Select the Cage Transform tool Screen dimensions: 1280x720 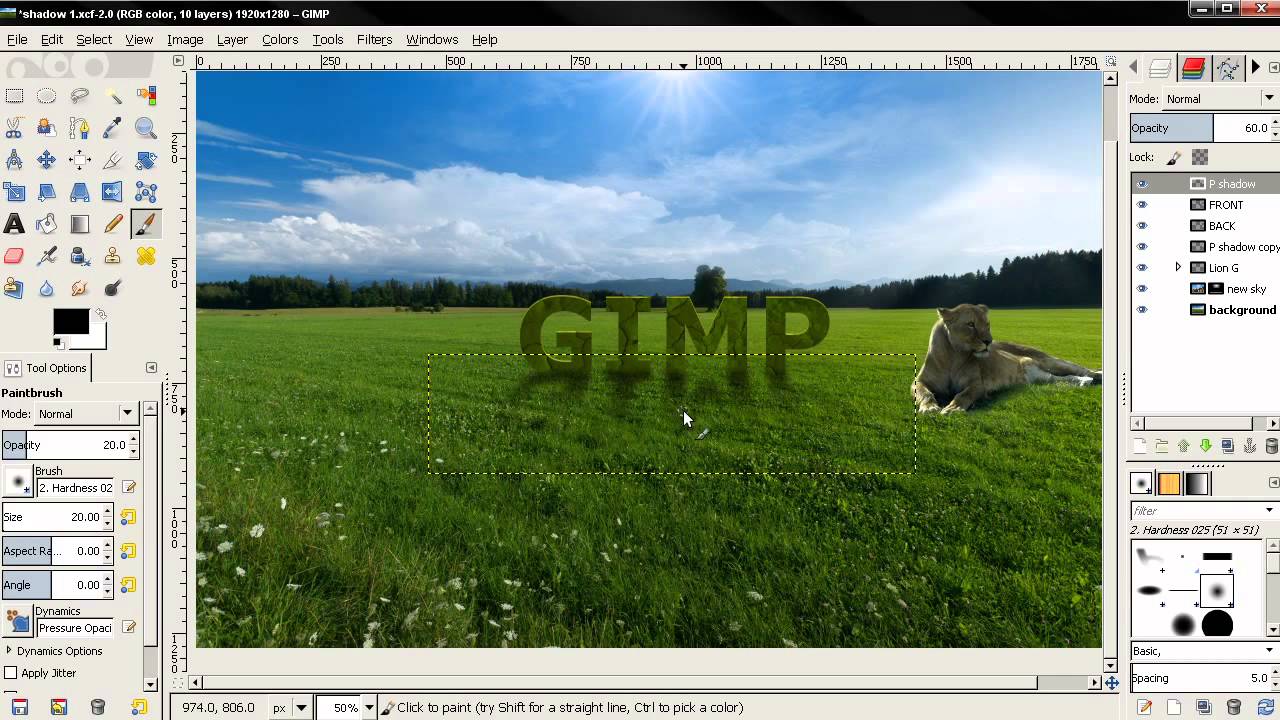(146, 192)
